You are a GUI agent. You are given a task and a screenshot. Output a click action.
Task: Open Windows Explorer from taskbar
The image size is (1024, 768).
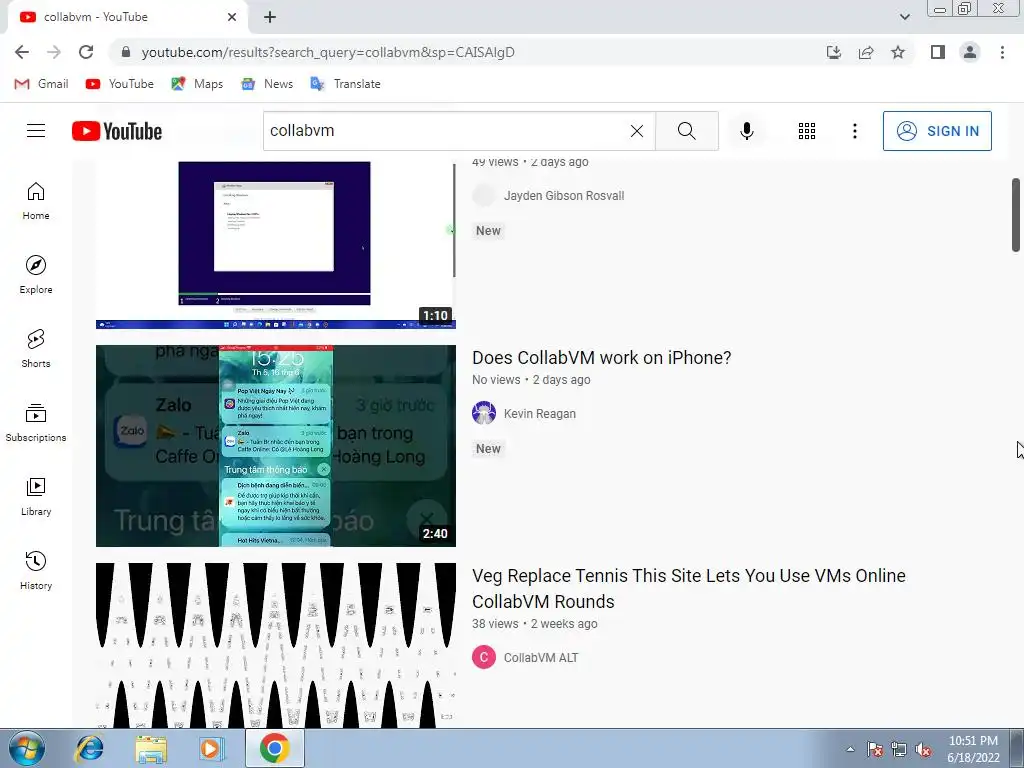151,748
